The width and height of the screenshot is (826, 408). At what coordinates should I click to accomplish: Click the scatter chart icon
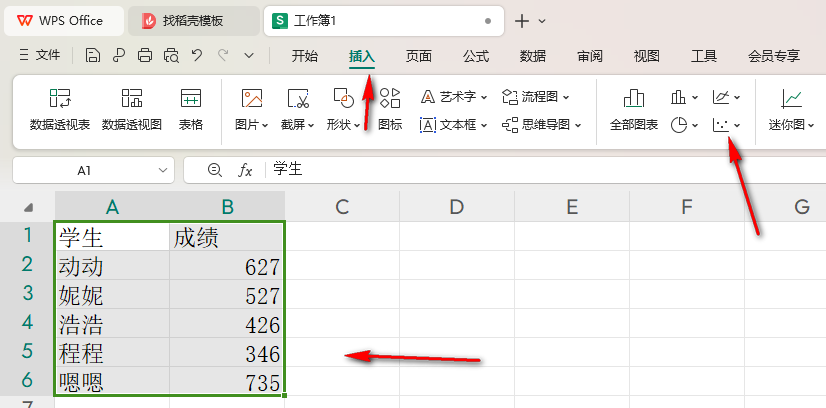tap(720, 125)
